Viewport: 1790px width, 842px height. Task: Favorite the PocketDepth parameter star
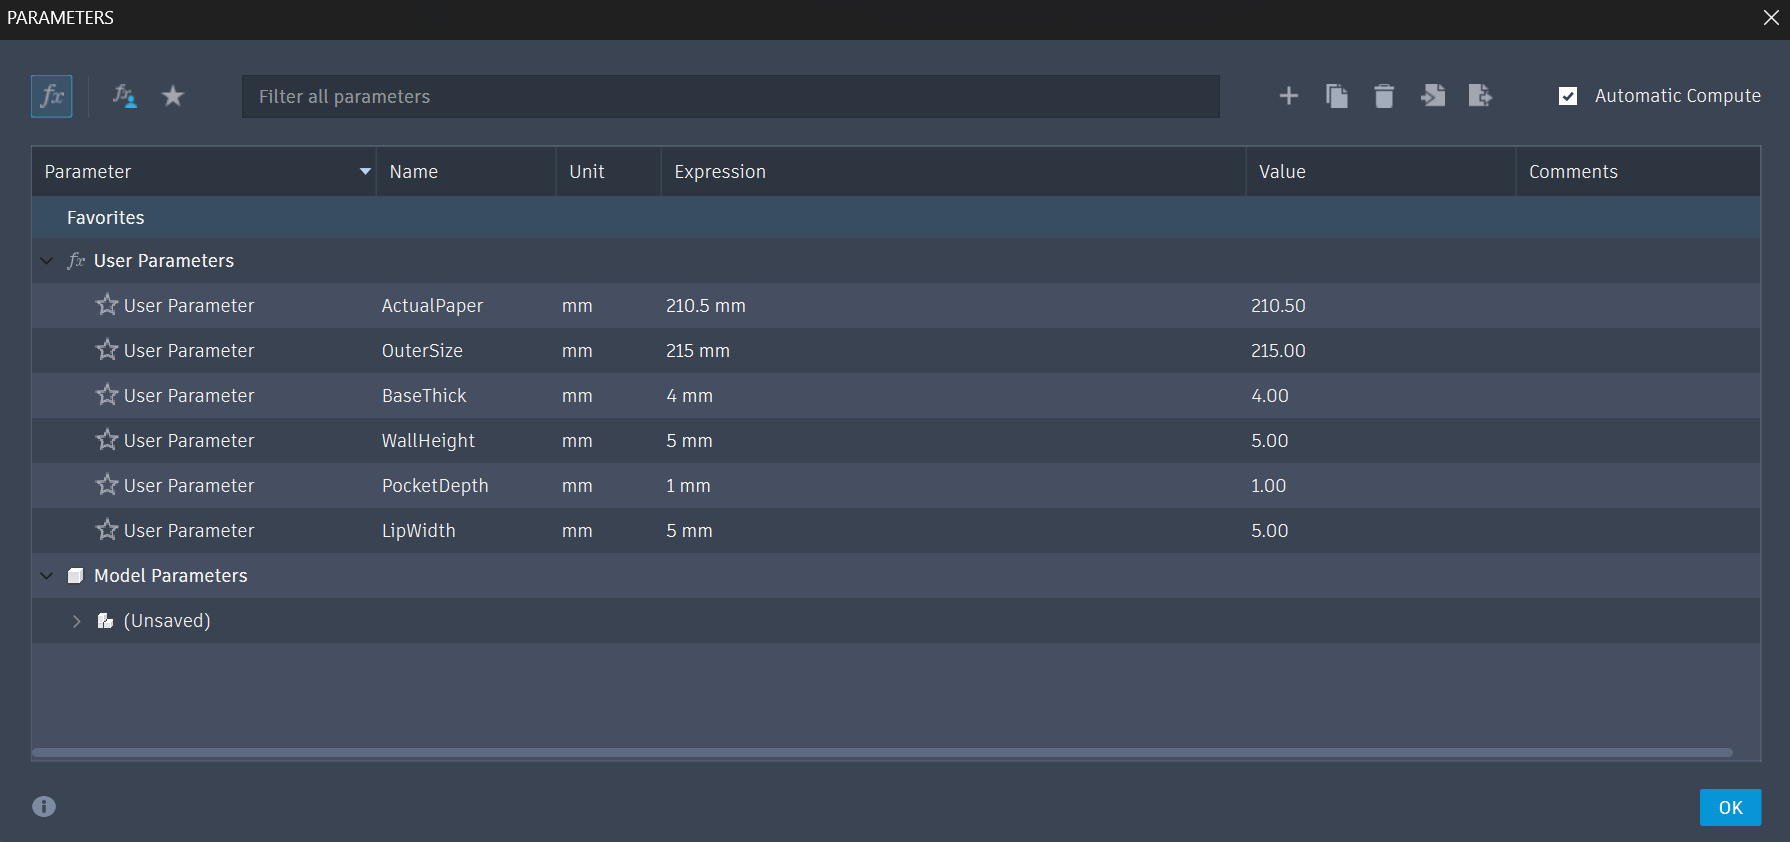pos(107,485)
